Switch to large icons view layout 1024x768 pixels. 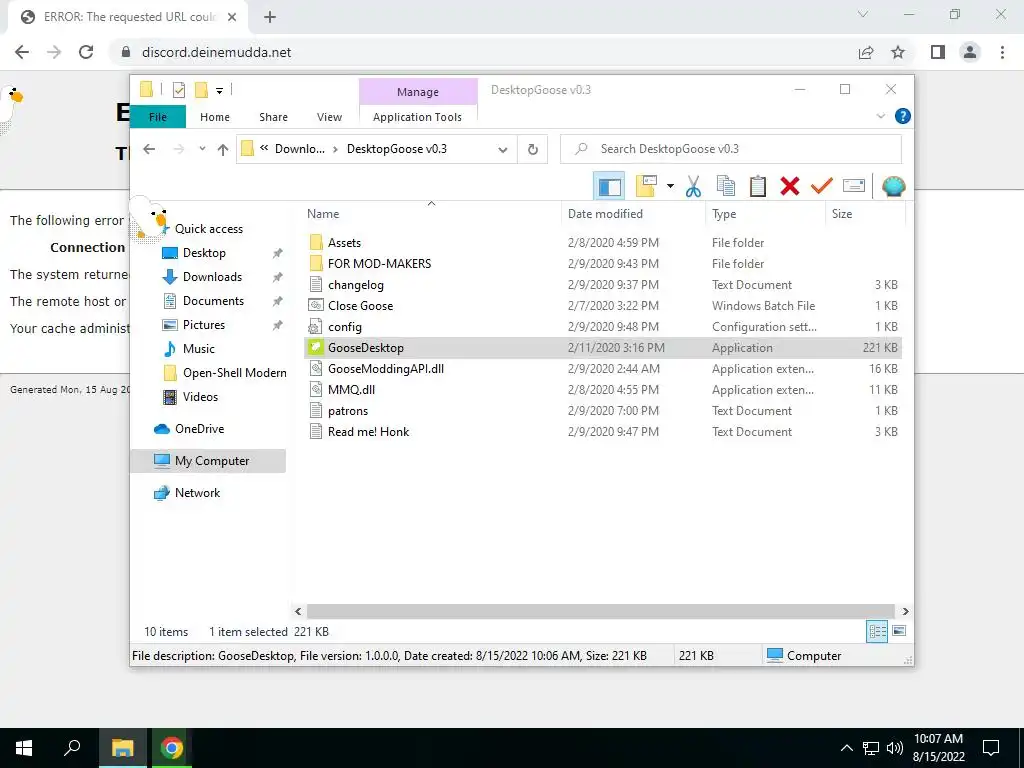tap(899, 631)
